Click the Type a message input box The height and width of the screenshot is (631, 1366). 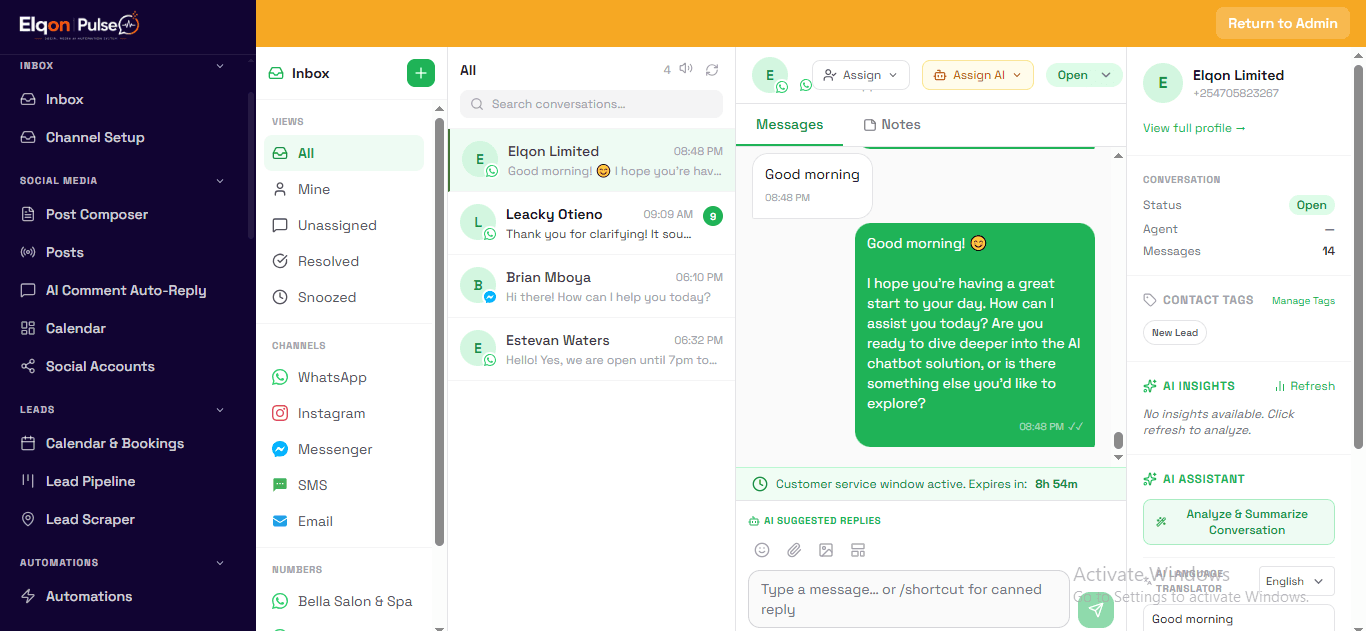coord(909,599)
